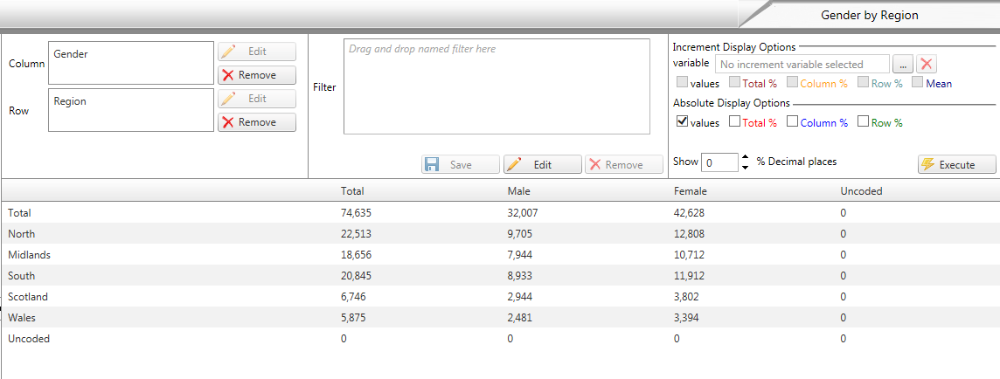The height and width of the screenshot is (379, 1000).
Task: Click Scotland Male value 2,944
Action: coord(520,297)
